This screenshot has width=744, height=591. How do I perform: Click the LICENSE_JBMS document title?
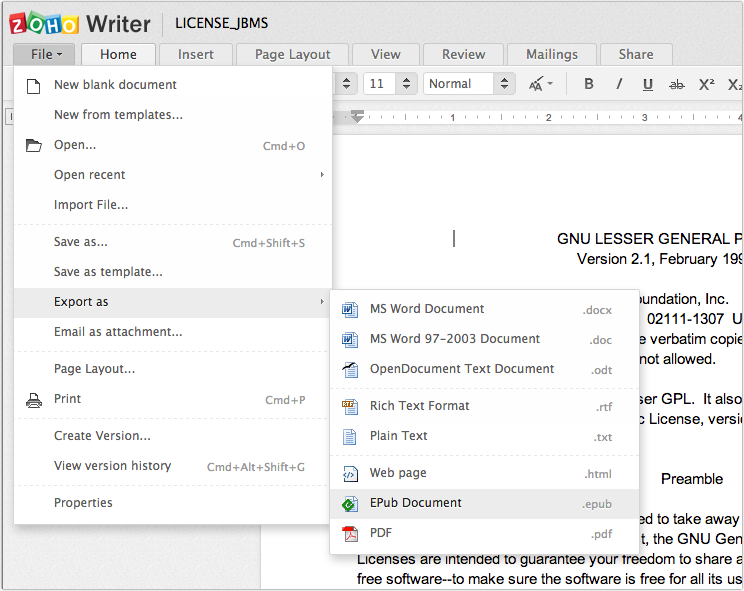pos(222,23)
